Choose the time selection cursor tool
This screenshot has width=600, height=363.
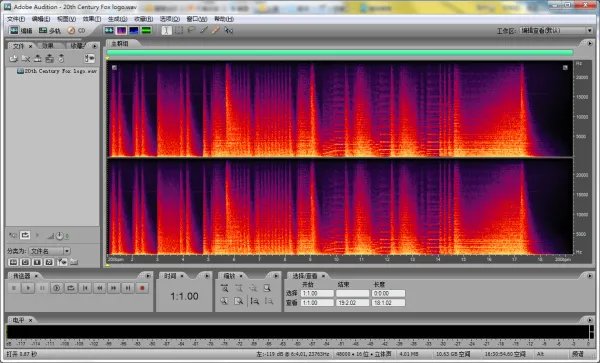(166, 30)
